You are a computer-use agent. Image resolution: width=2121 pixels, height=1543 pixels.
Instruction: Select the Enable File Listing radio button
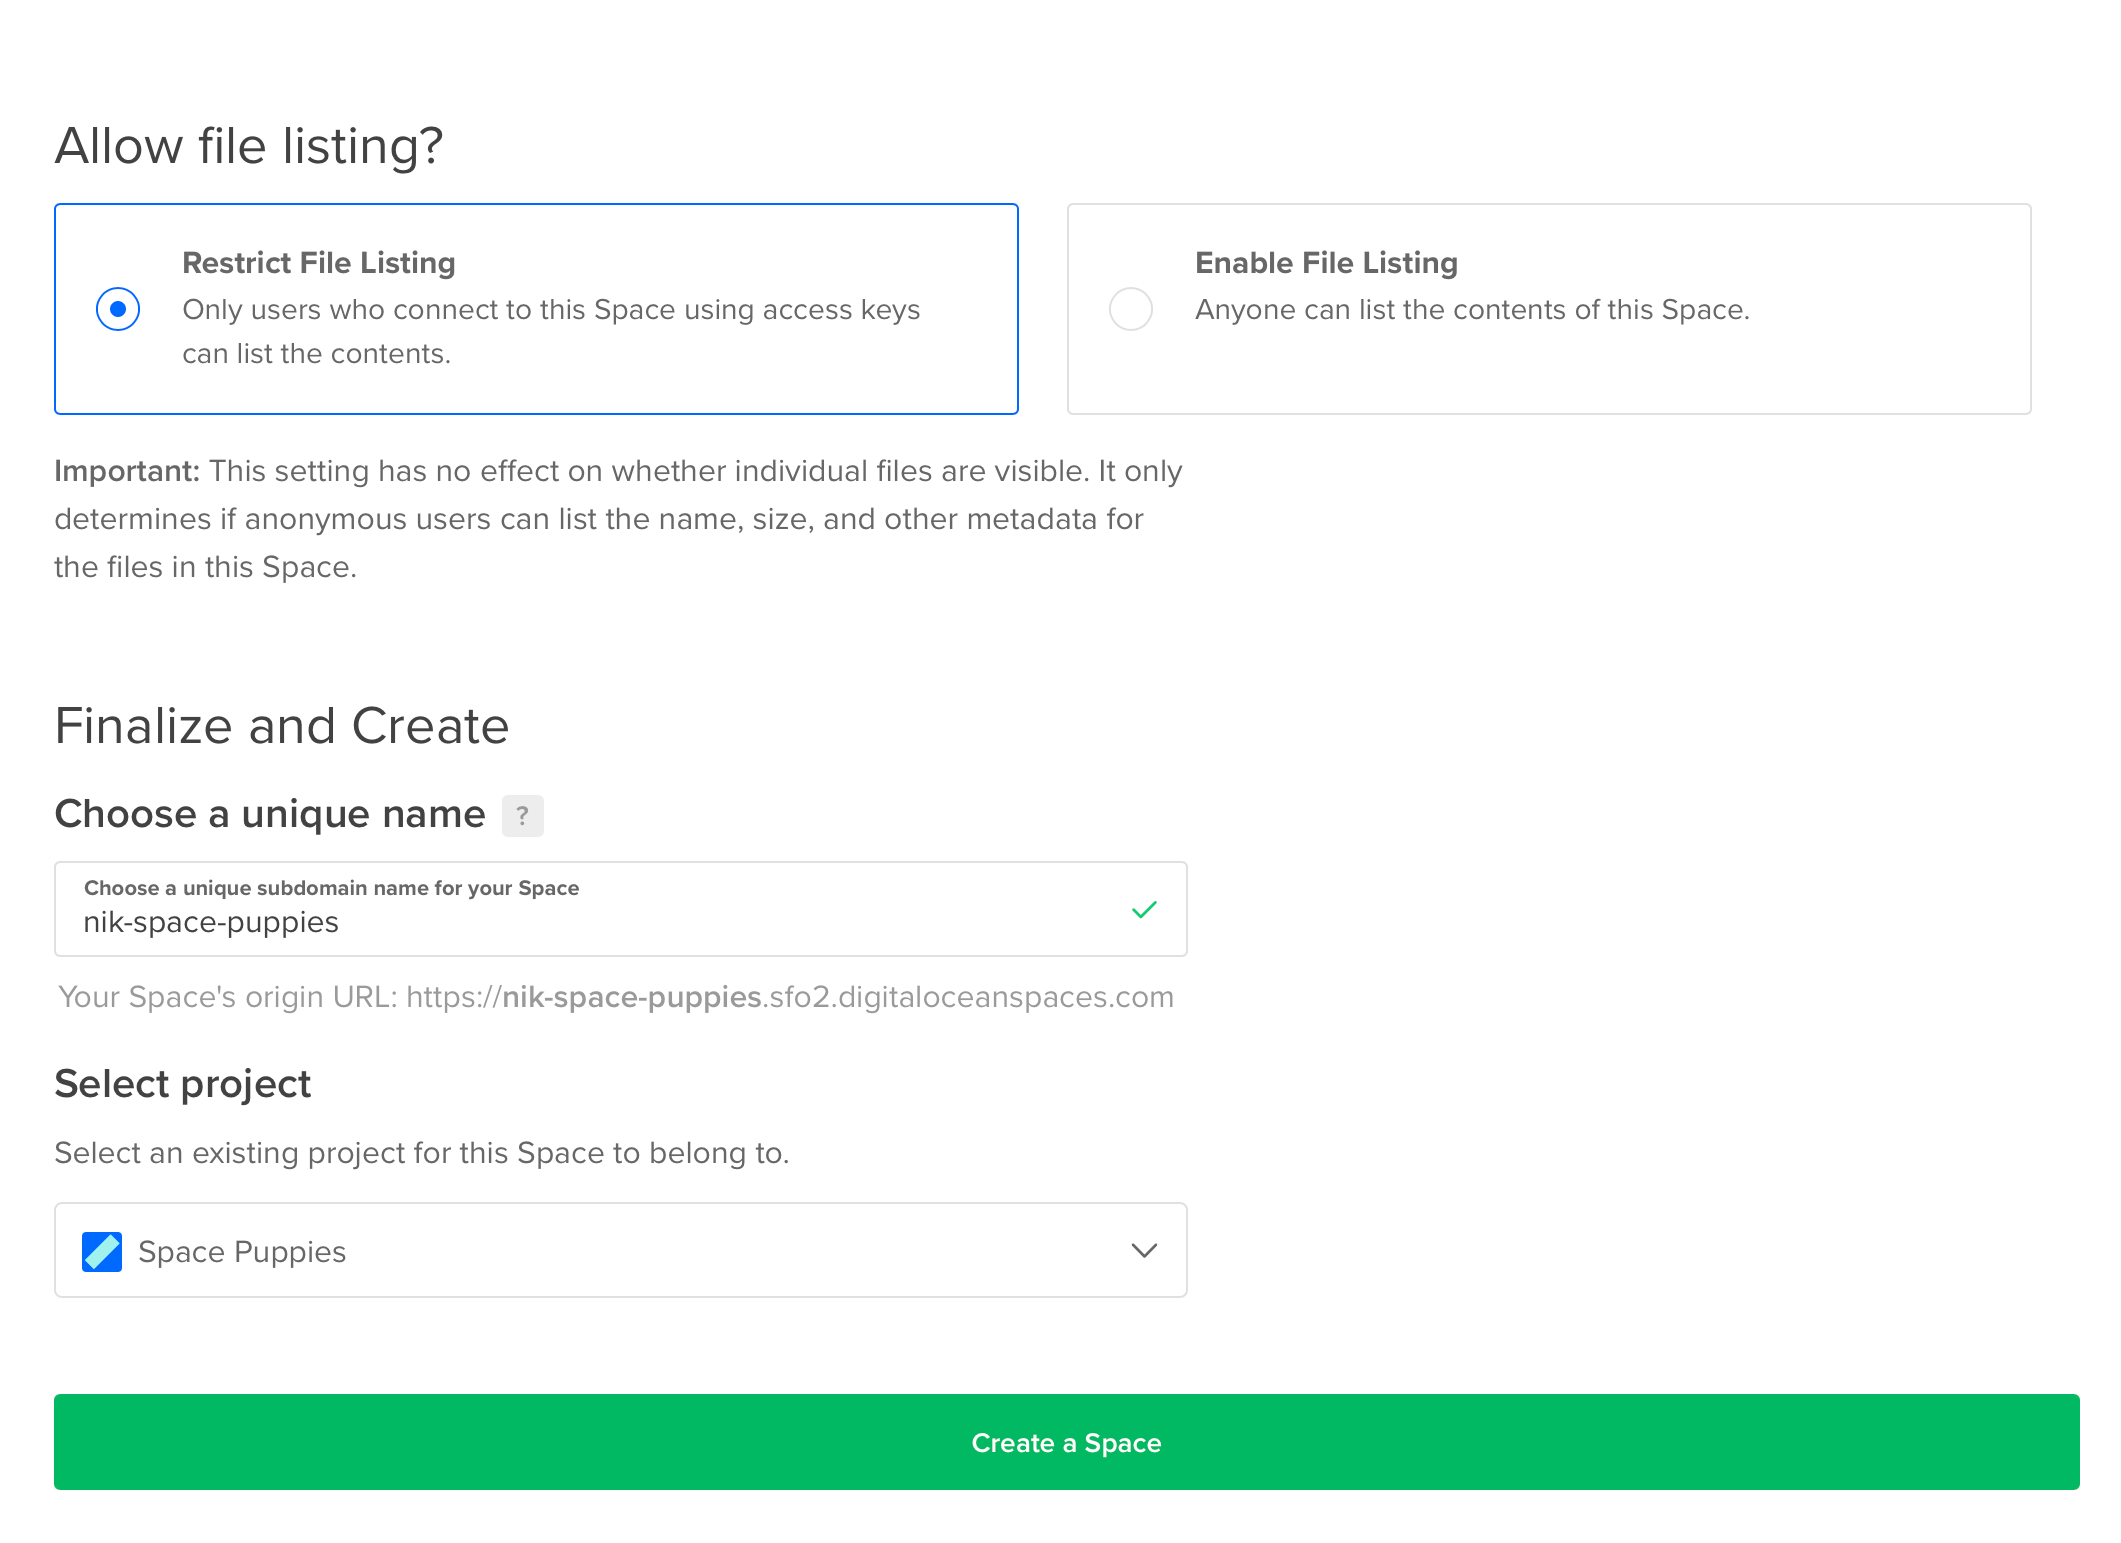(1131, 308)
